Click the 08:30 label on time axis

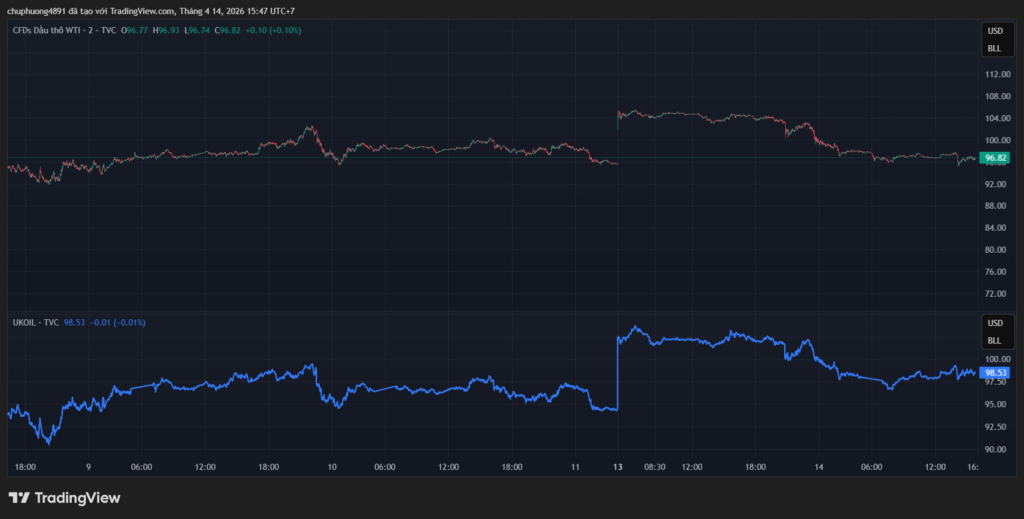(x=655, y=467)
